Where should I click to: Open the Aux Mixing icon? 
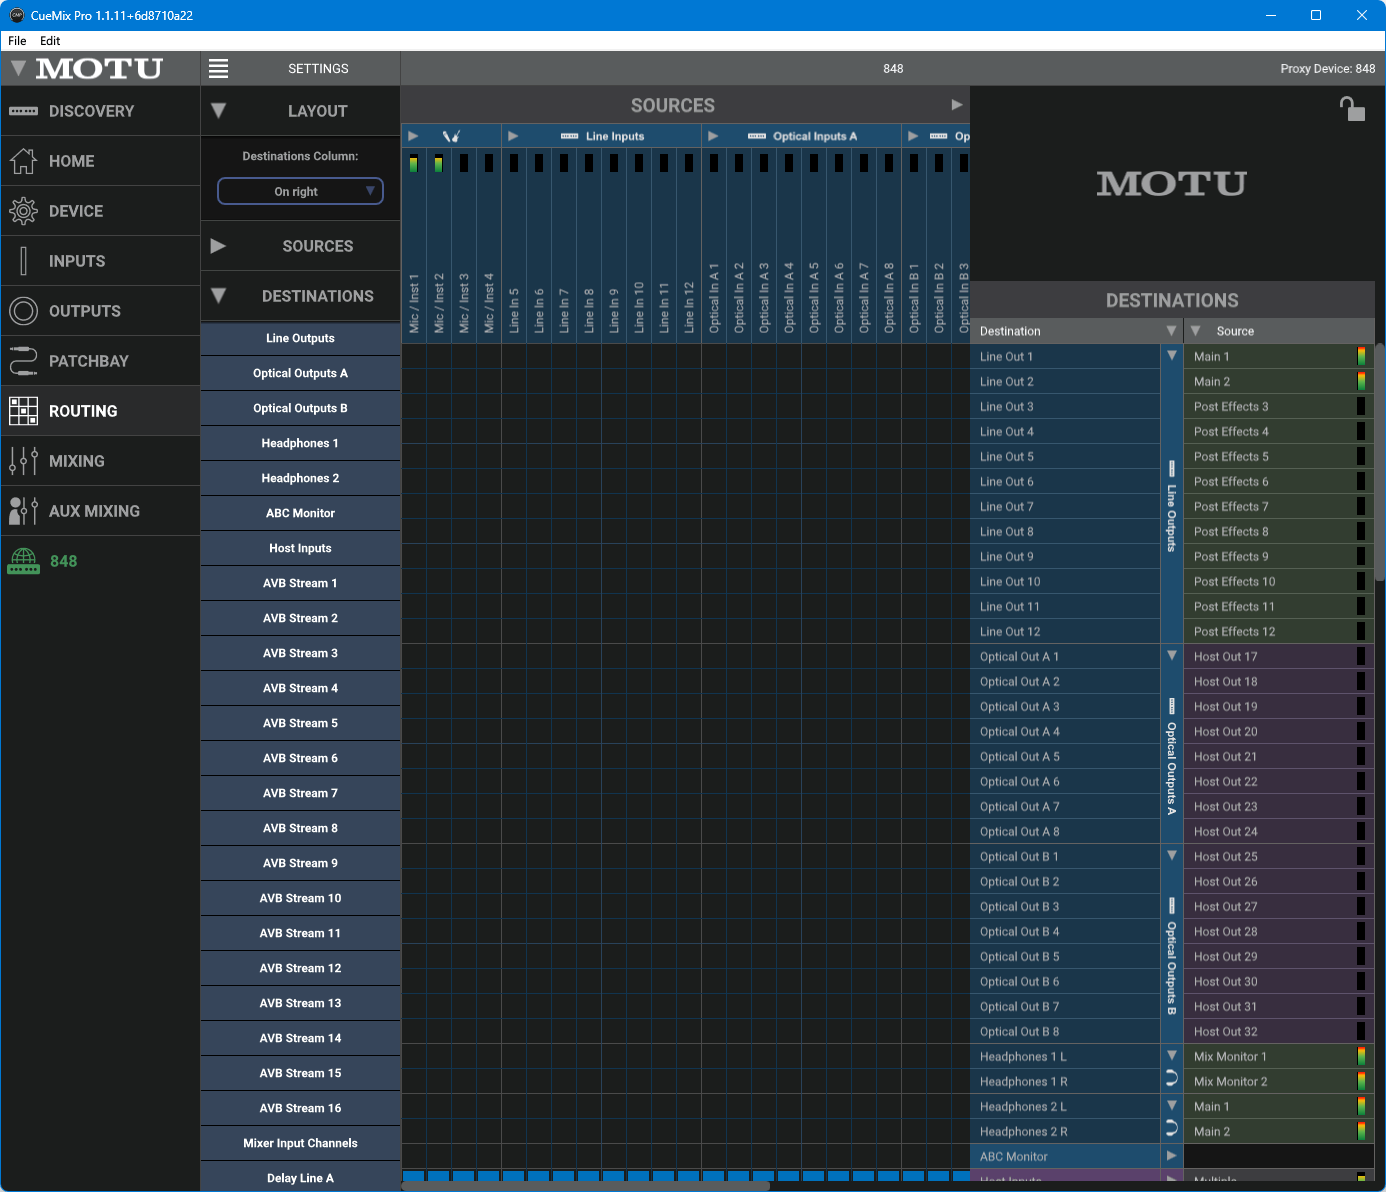(23, 511)
